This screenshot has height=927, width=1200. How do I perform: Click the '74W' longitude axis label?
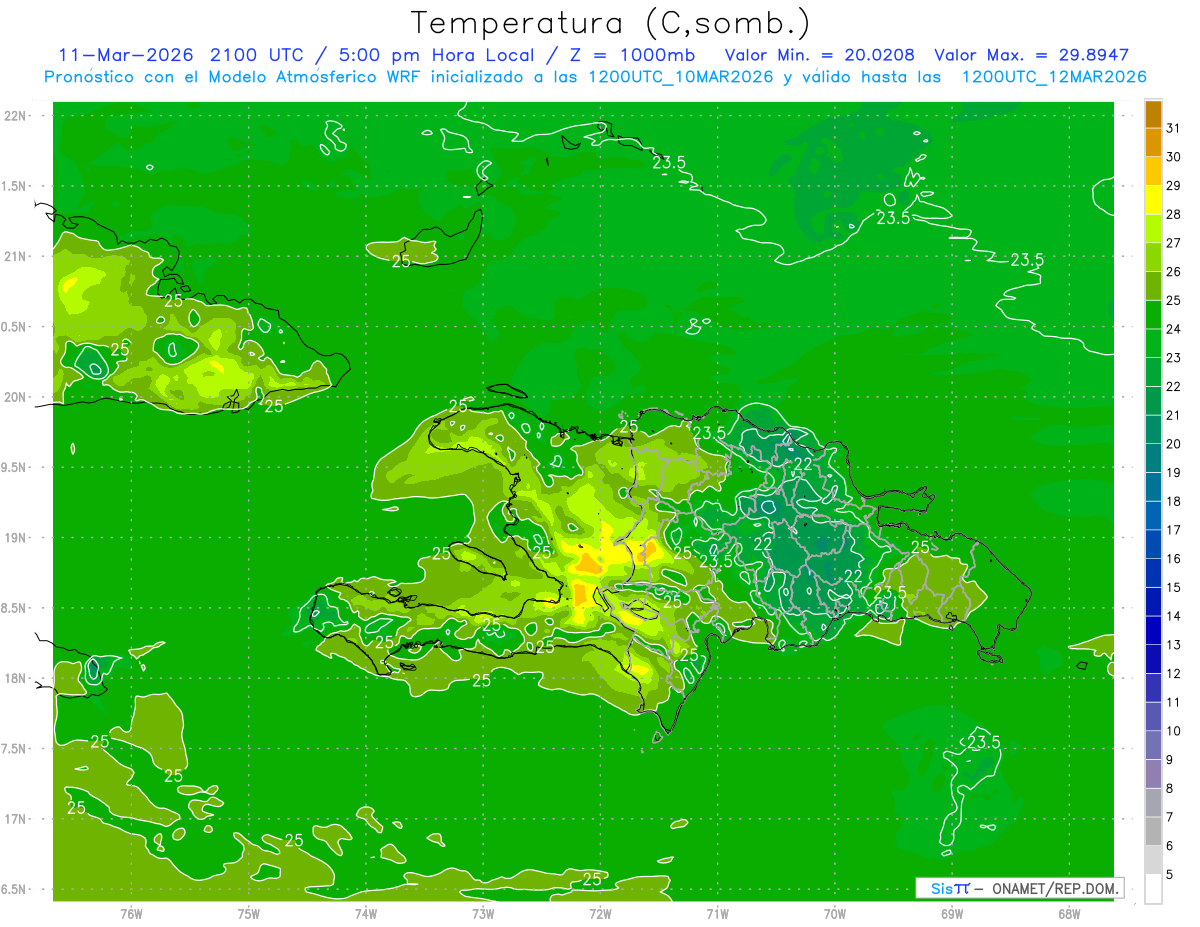pos(366,913)
